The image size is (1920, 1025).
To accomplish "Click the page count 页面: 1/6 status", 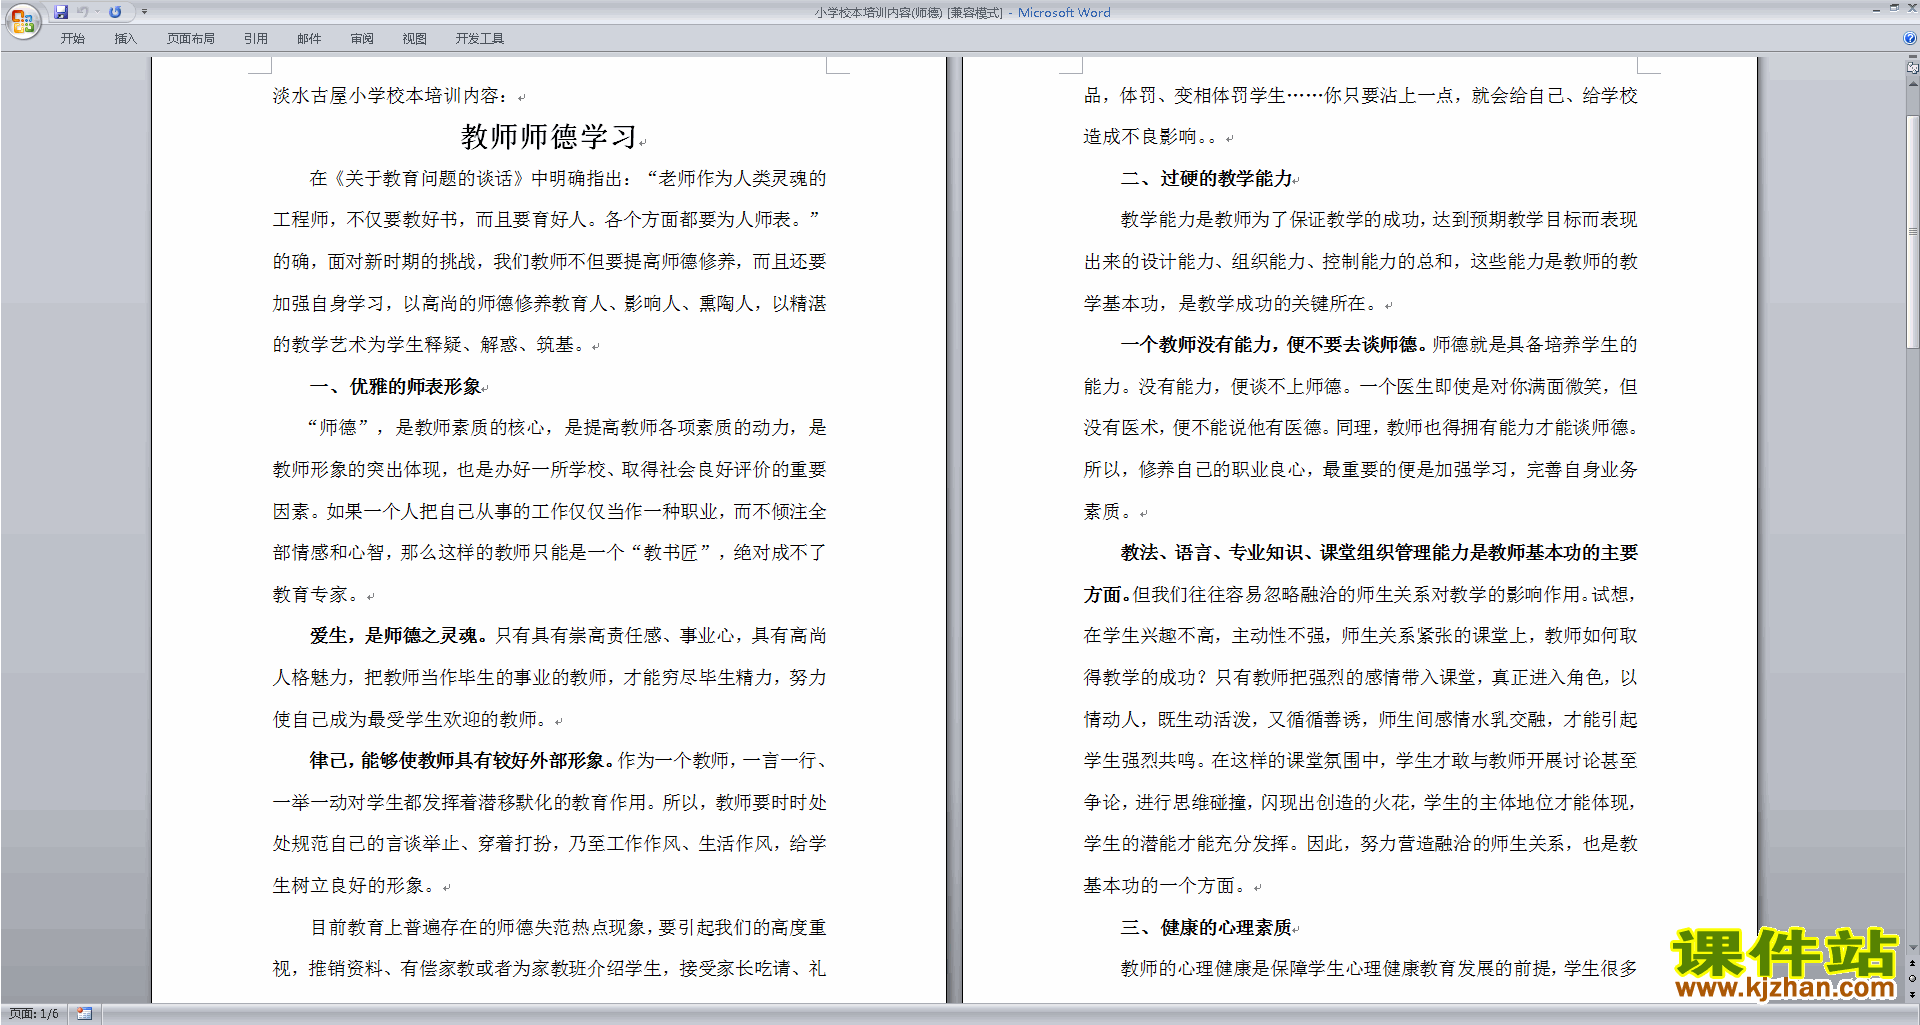I will coord(34,1014).
